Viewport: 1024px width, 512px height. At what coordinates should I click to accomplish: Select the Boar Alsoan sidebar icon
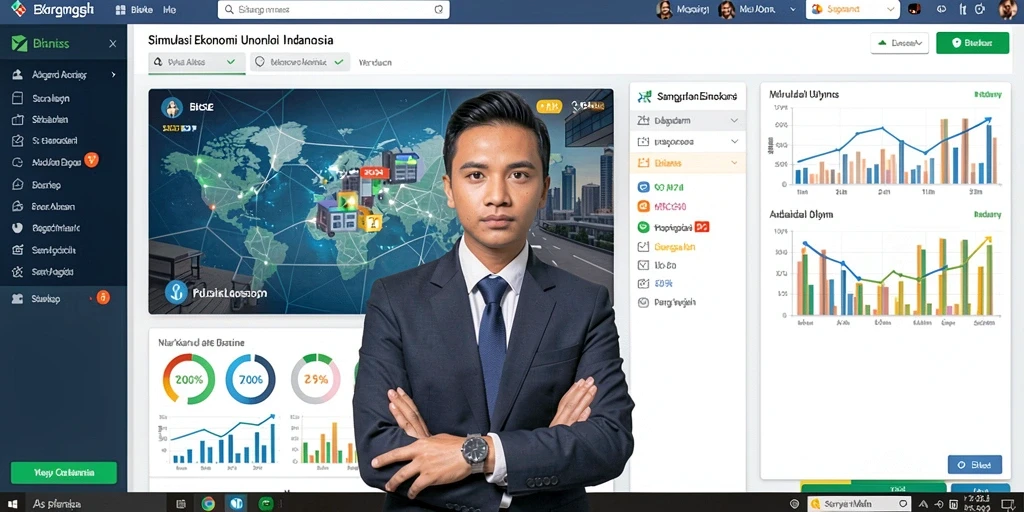[18, 206]
